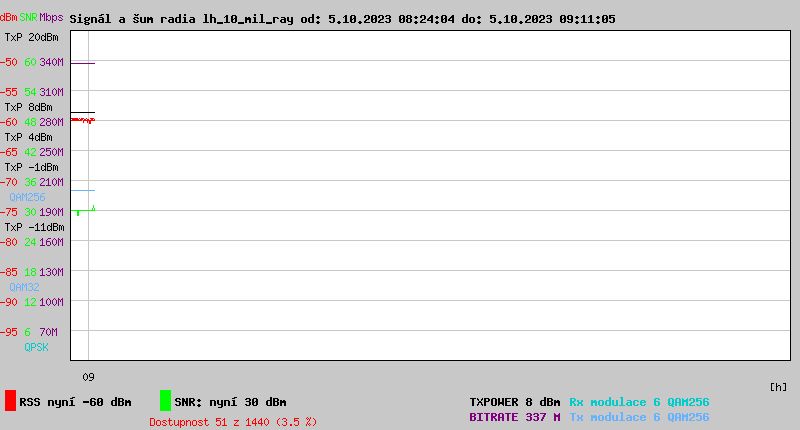Click the '340M' bitrate axis value
Image resolution: width=800 pixels, height=430 pixels.
pos(52,62)
